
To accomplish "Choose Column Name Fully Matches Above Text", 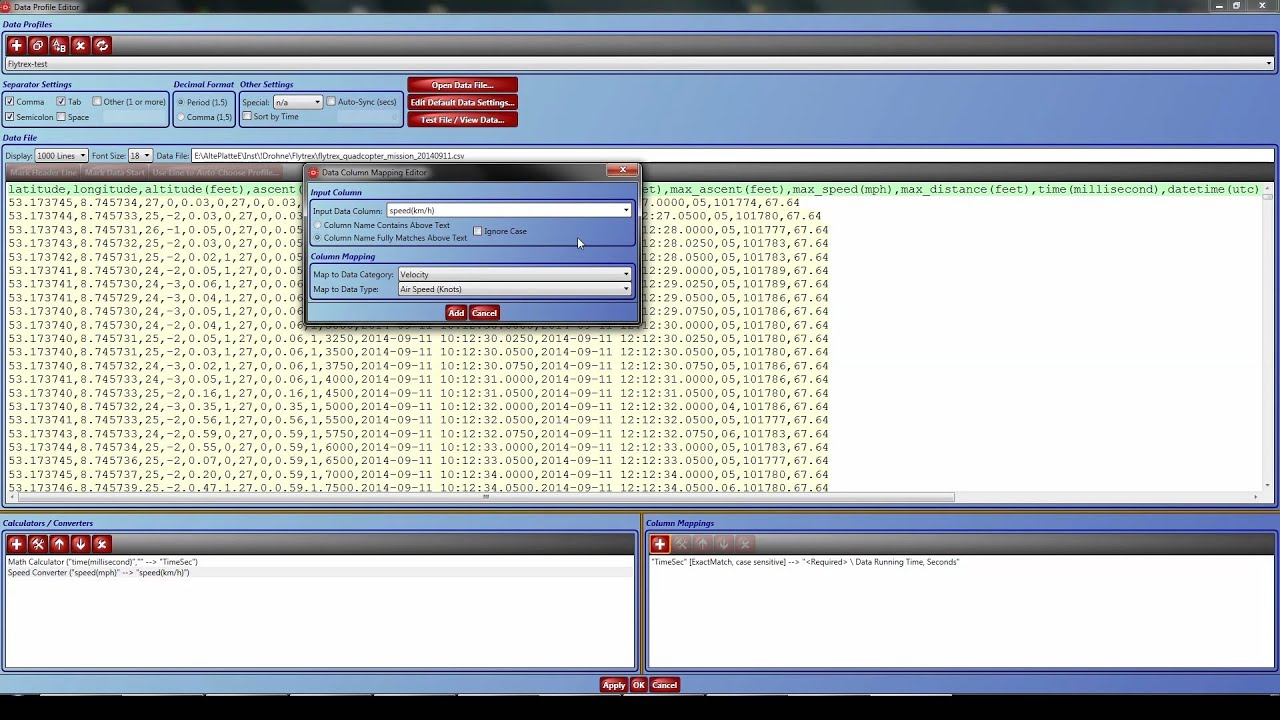I will click(x=318, y=238).
